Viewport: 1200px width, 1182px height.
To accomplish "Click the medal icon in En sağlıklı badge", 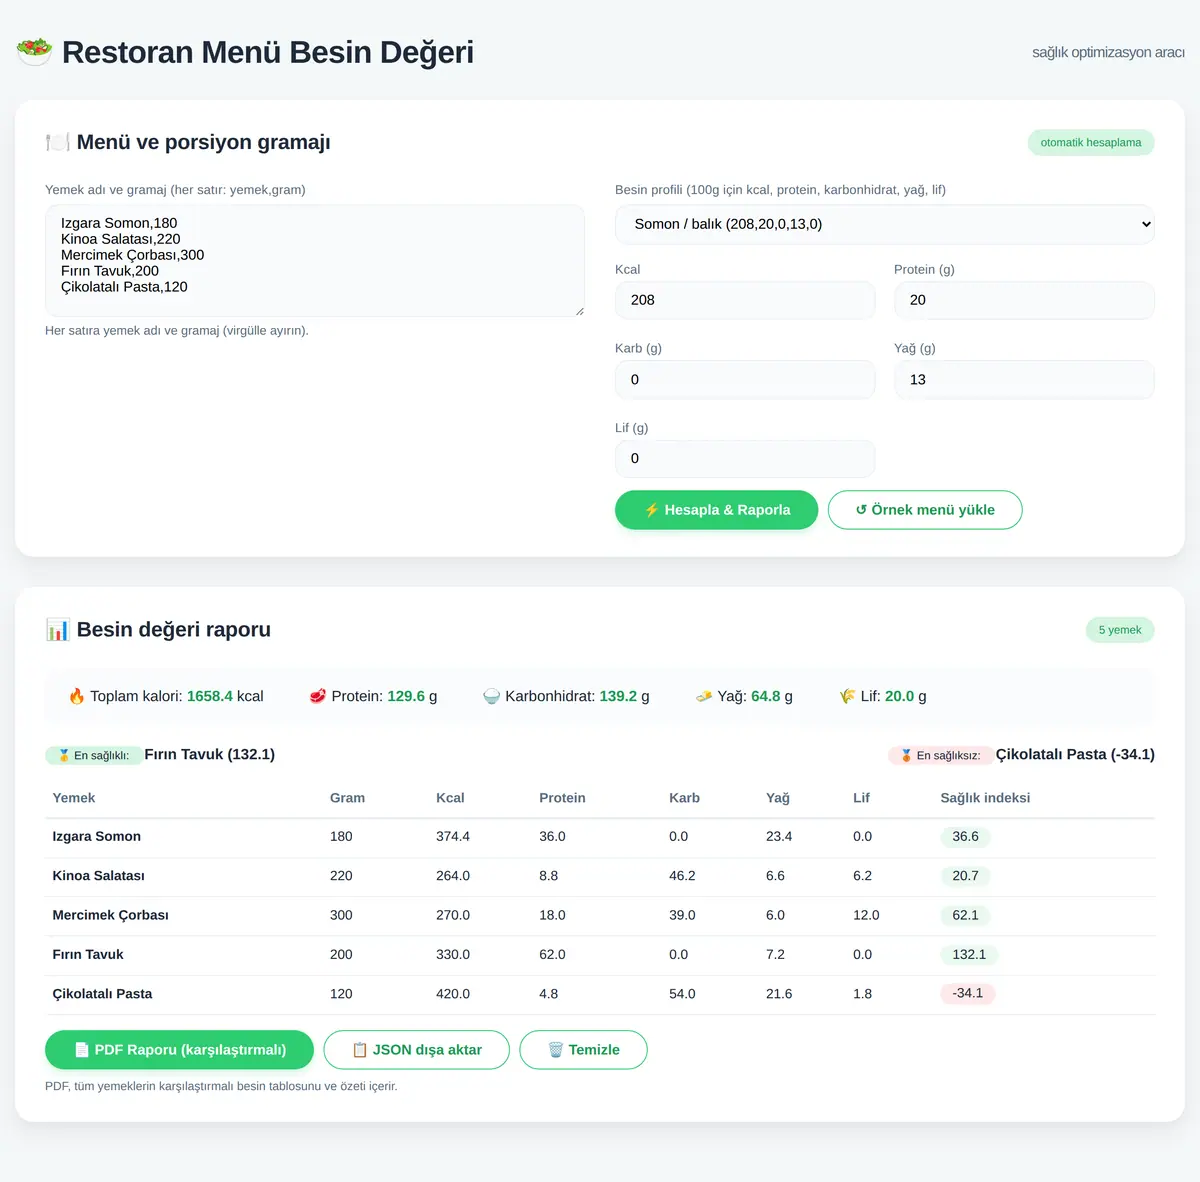I will point(64,755).
